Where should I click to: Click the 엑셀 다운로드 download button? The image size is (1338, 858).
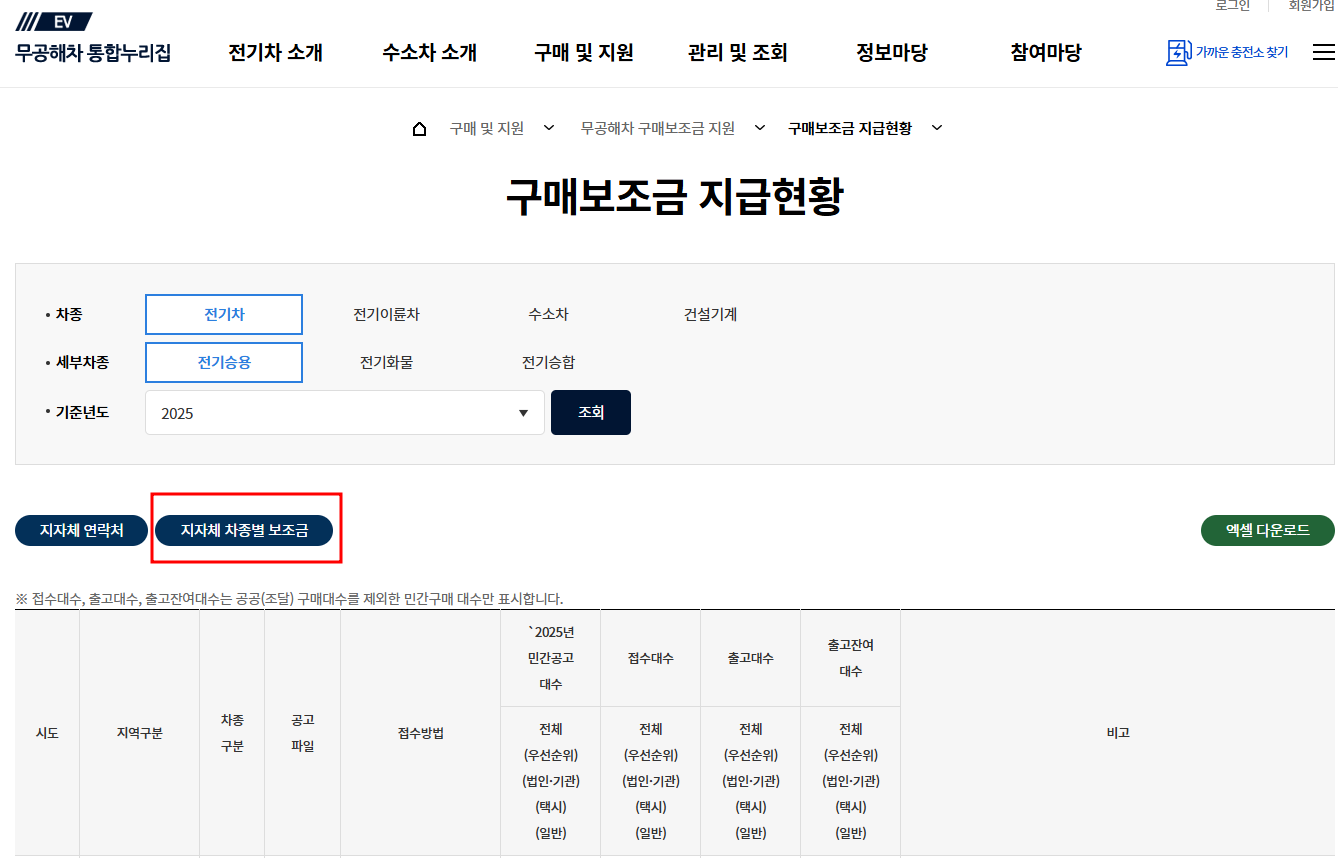click(1267, 531)
